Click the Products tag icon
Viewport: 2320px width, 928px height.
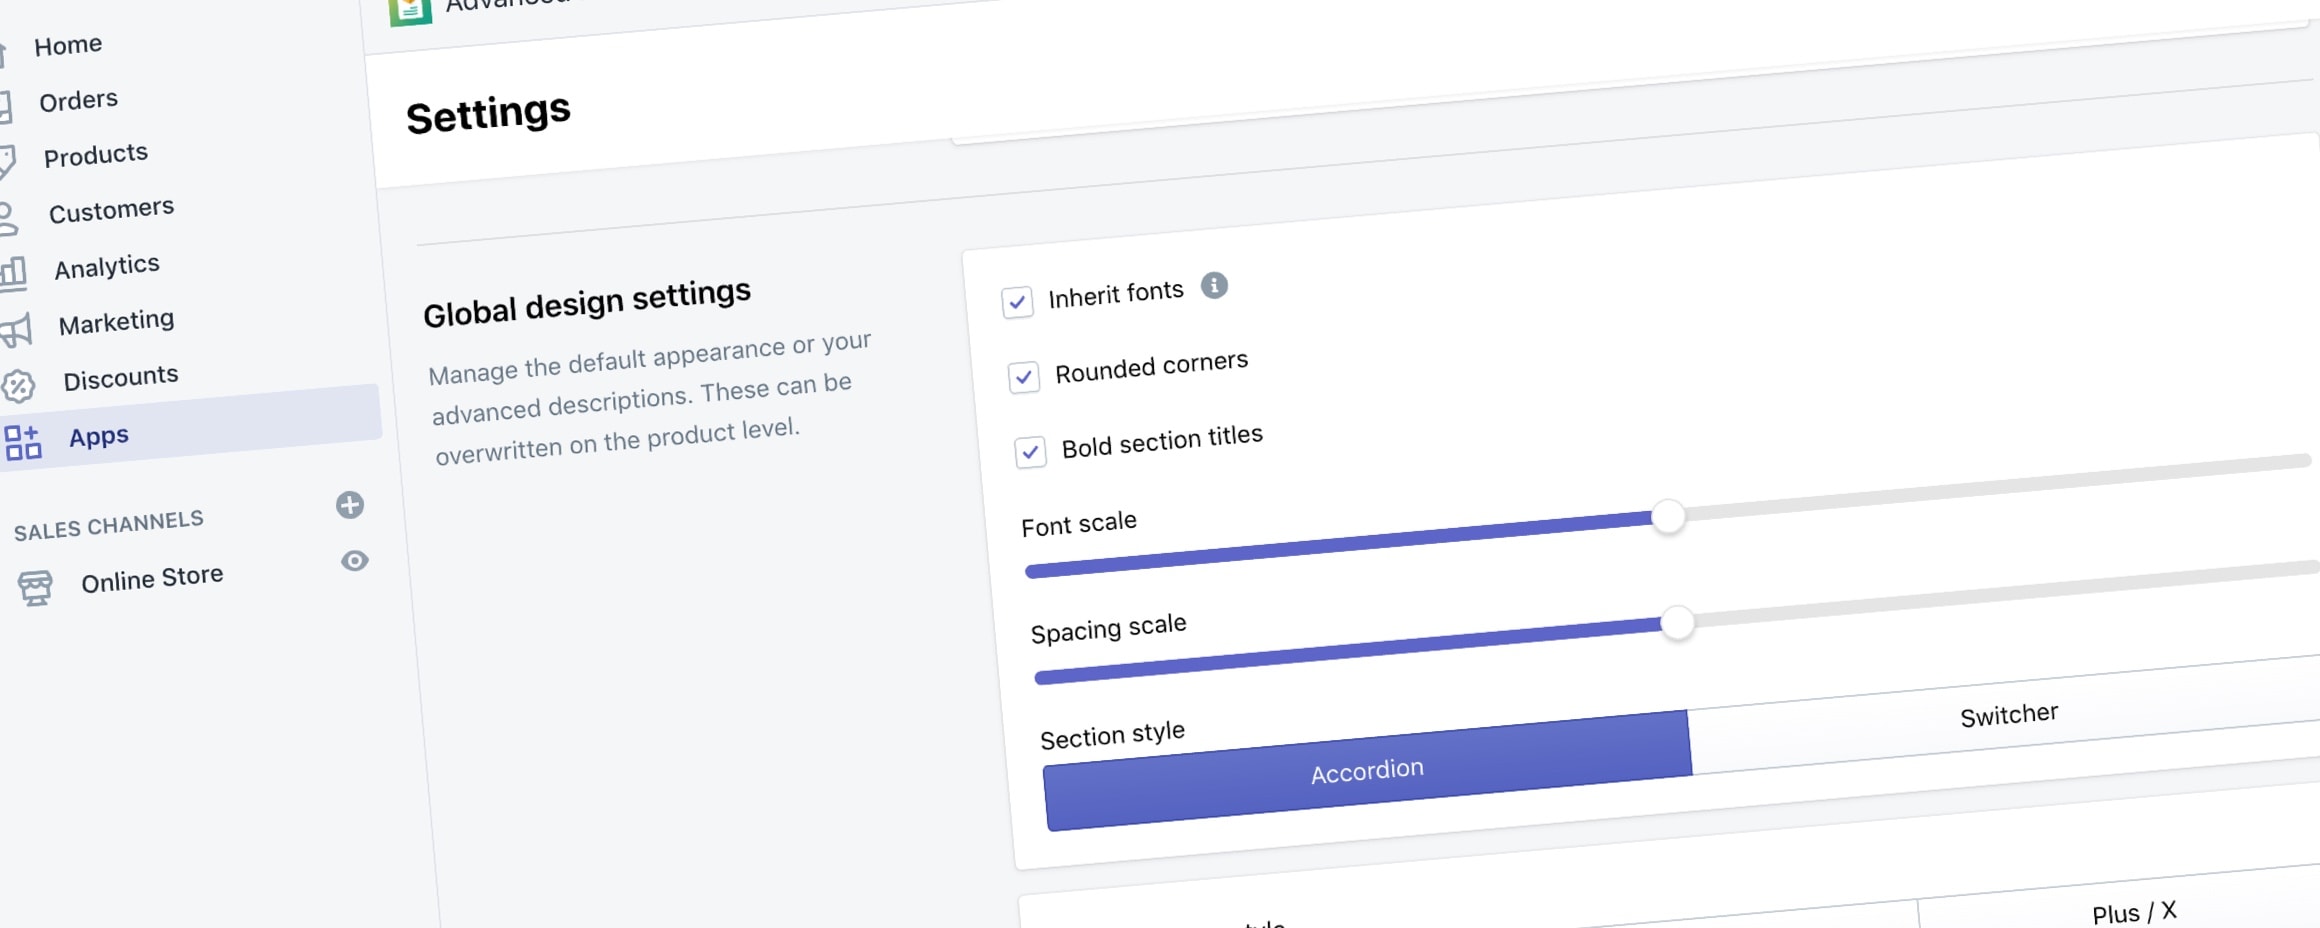(7, 162)
